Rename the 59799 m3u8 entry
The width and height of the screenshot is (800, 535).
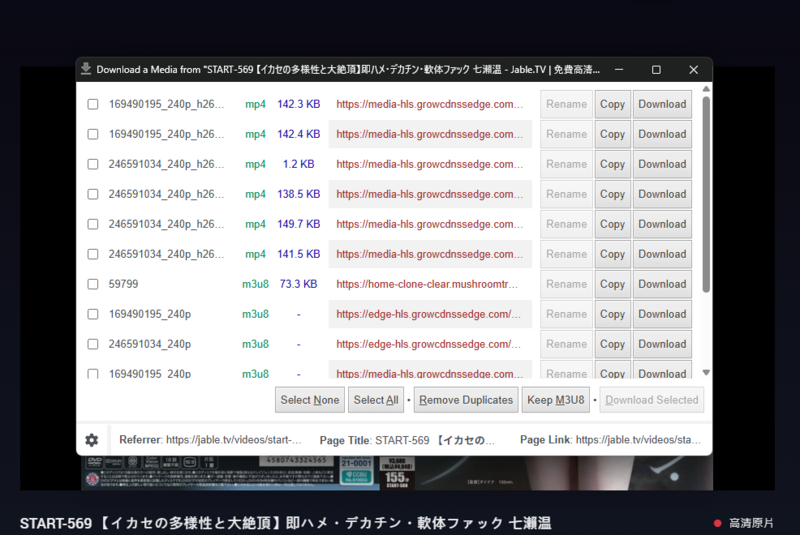[566, 284]
